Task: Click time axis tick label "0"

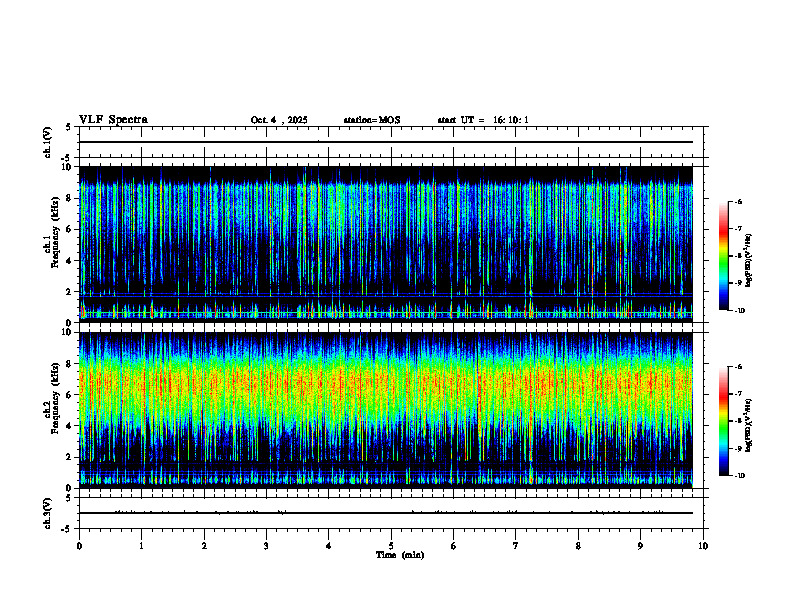Action: [x=79, y=546]
